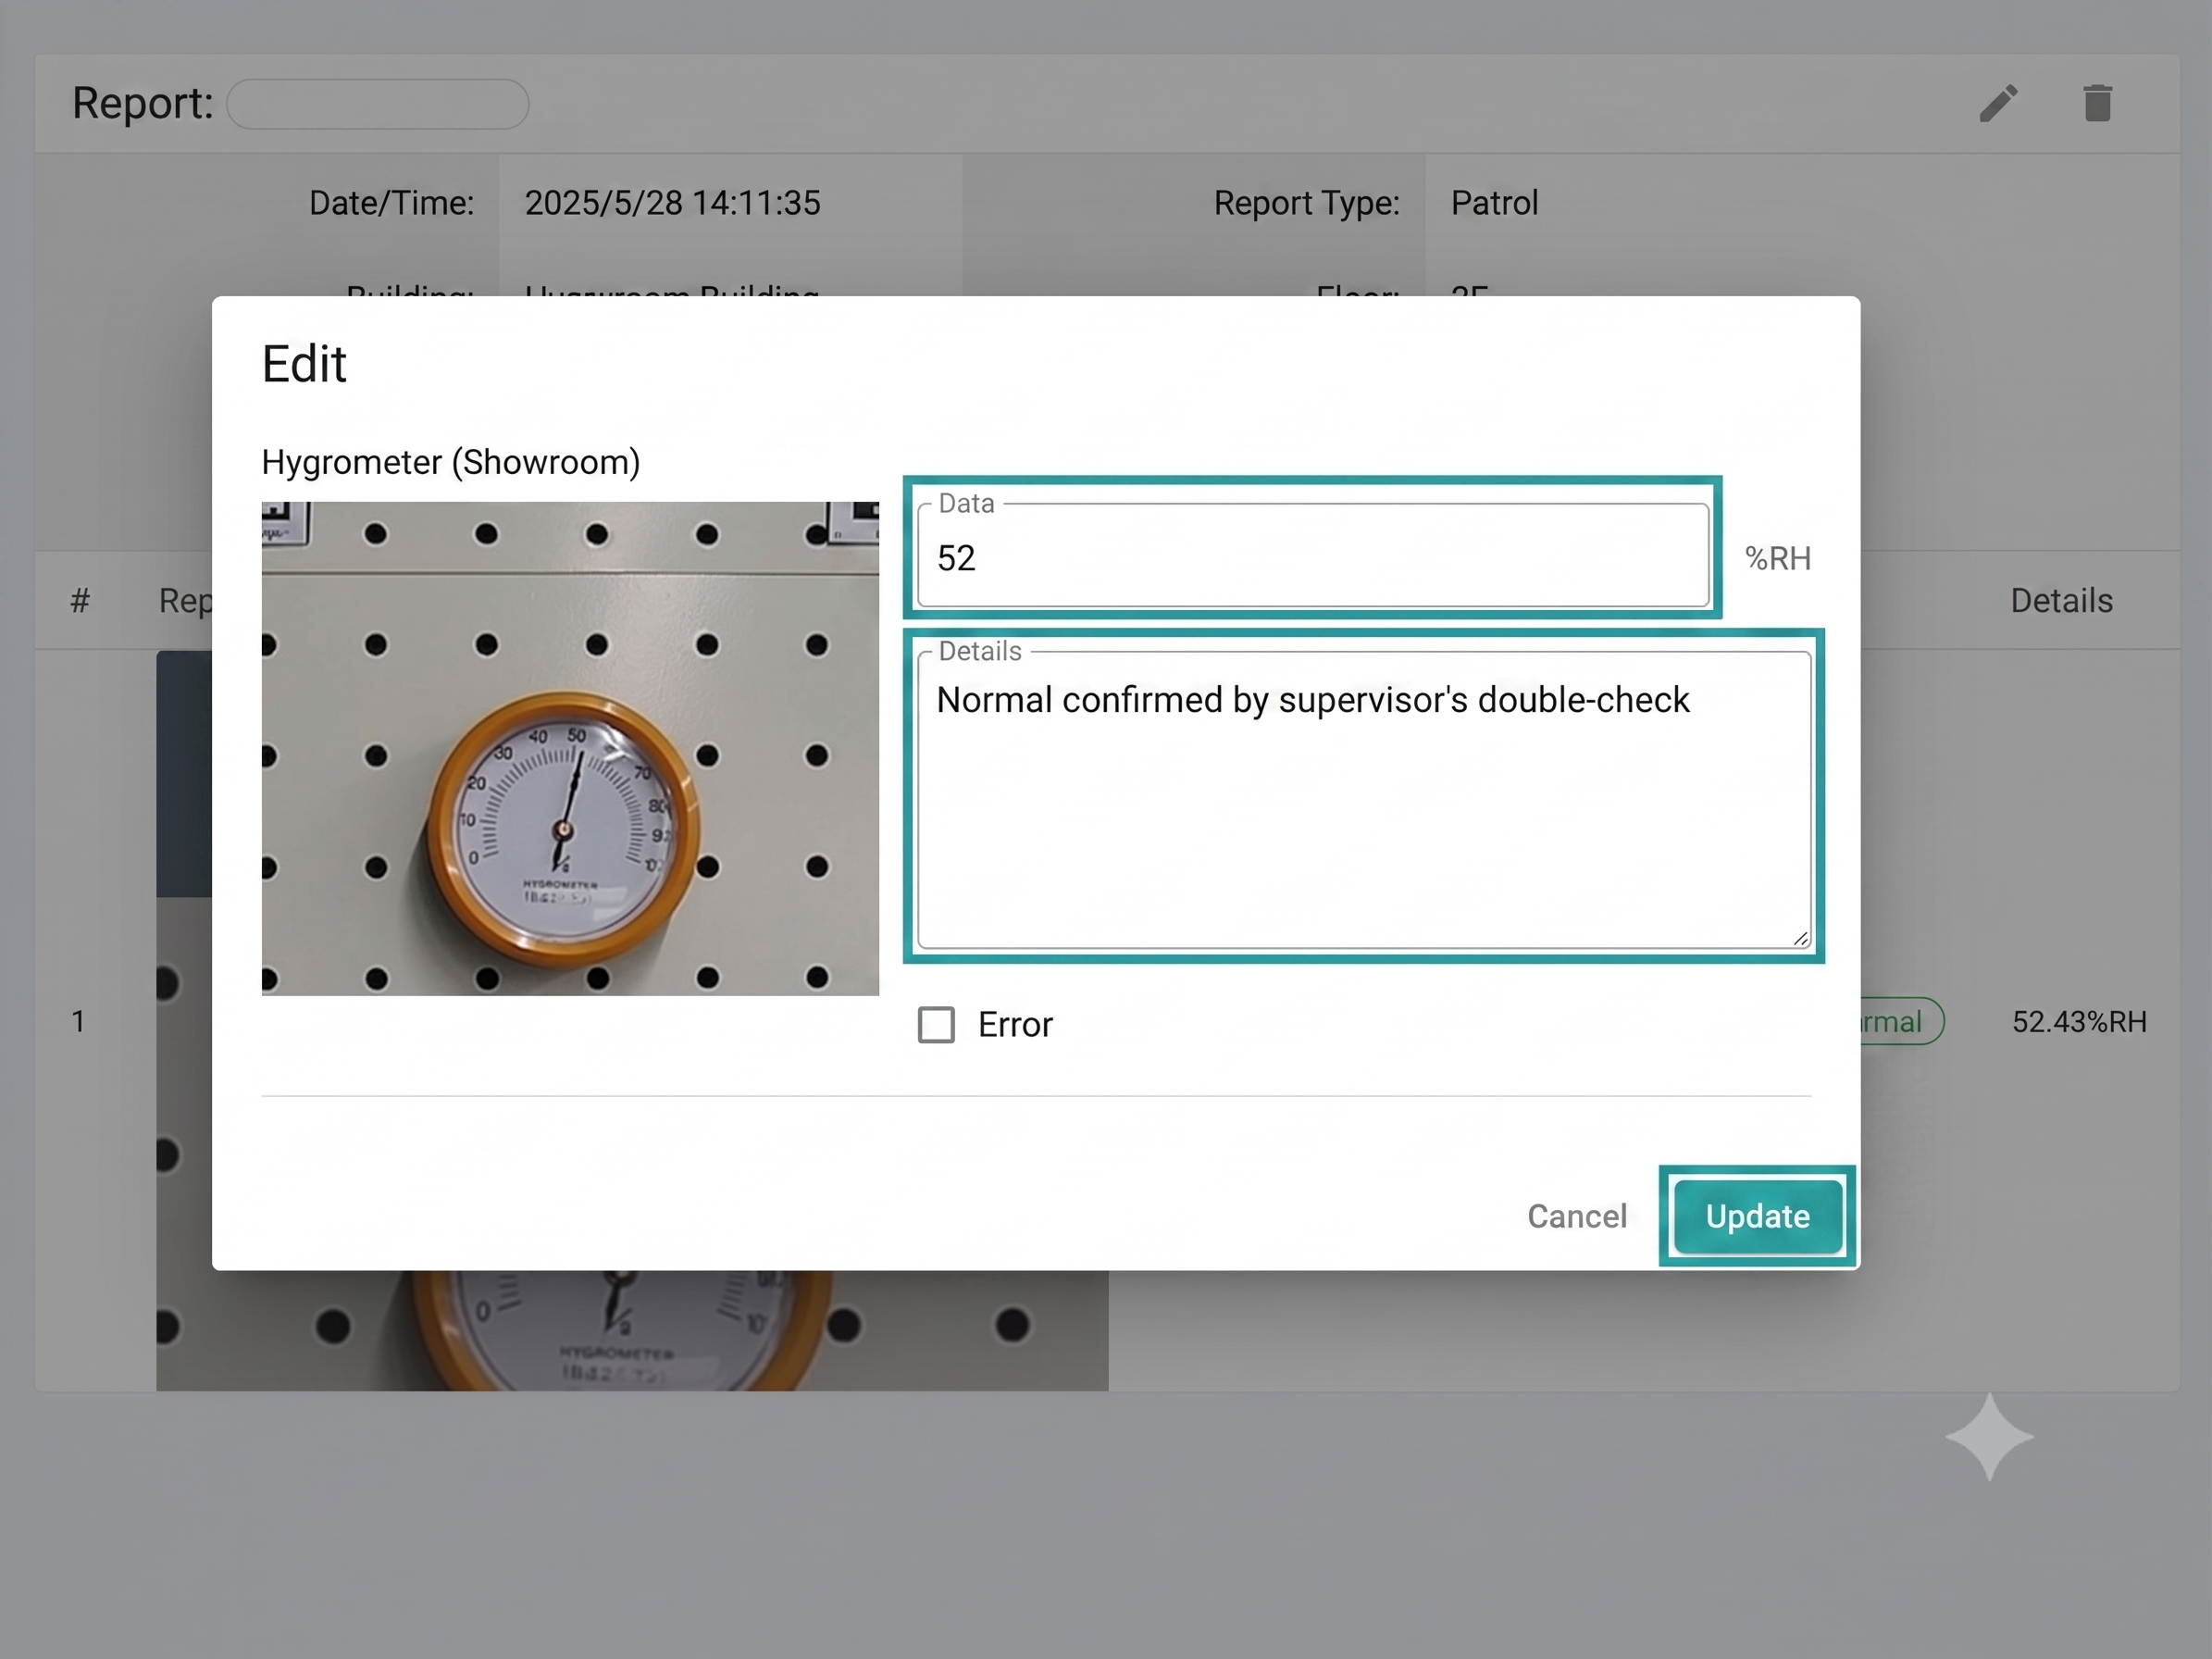The height and width of the screenshot is (1659, 2212).
Task: Click the "Patrol" report type value
Action: [x=1494, y=203]
